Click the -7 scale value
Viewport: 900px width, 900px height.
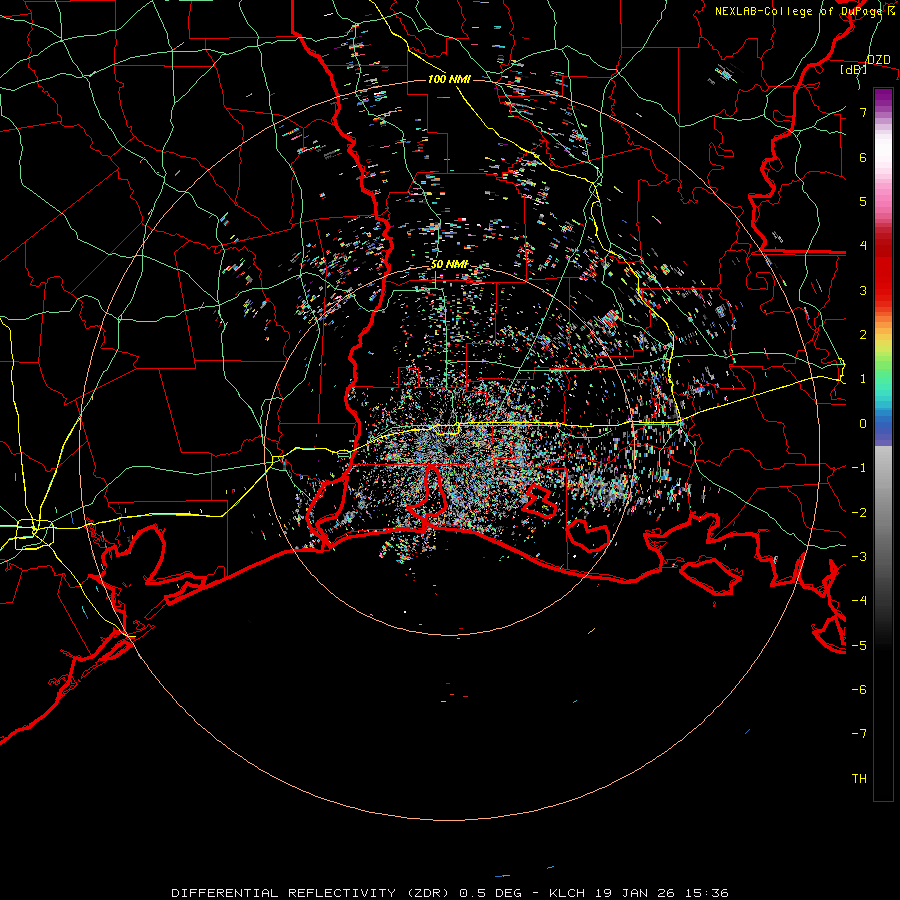pyautogui.click(x=859, y=734)
